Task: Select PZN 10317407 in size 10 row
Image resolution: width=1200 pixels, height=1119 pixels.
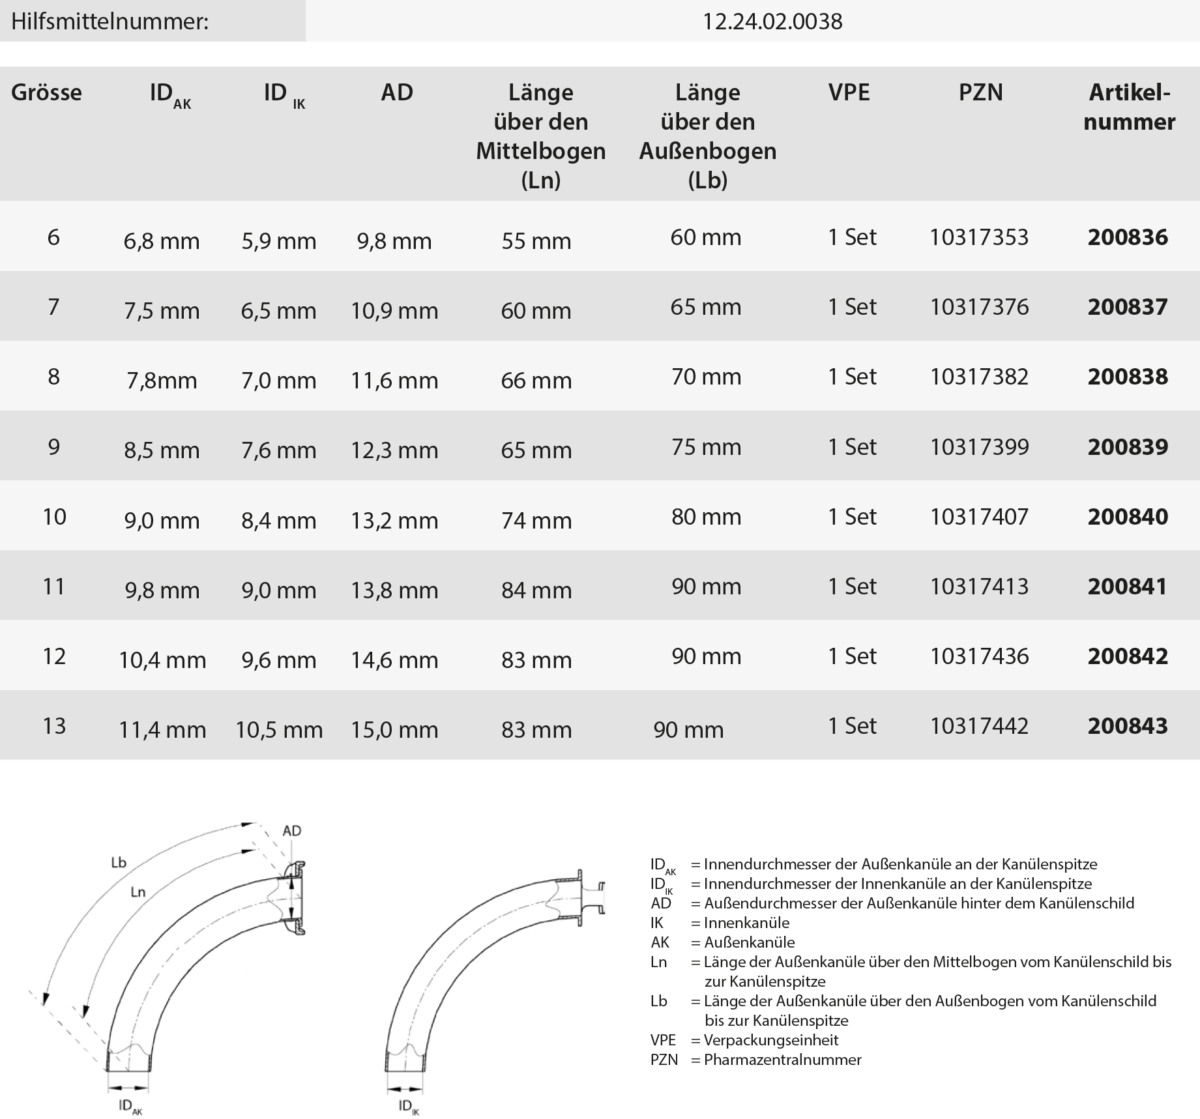Action: point(978,517)
